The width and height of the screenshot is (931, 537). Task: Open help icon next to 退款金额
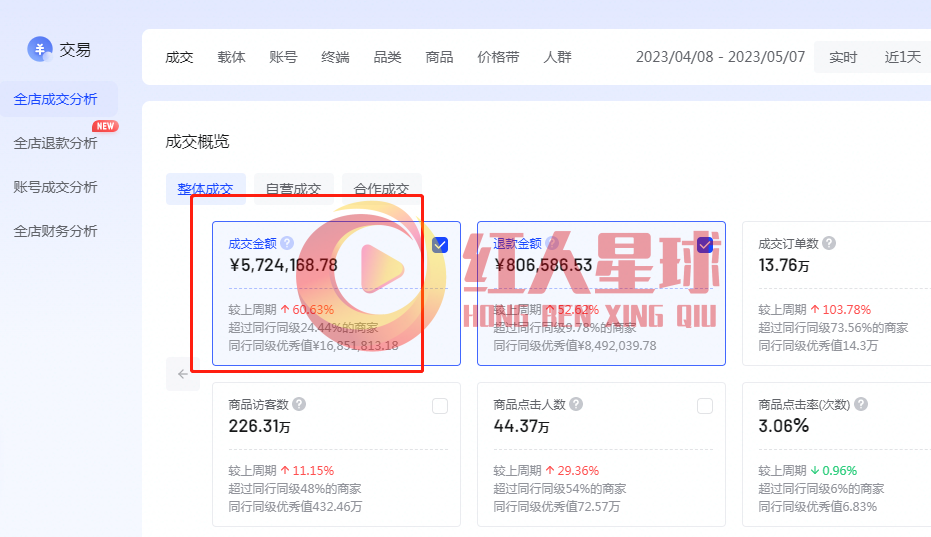[552, 243]
